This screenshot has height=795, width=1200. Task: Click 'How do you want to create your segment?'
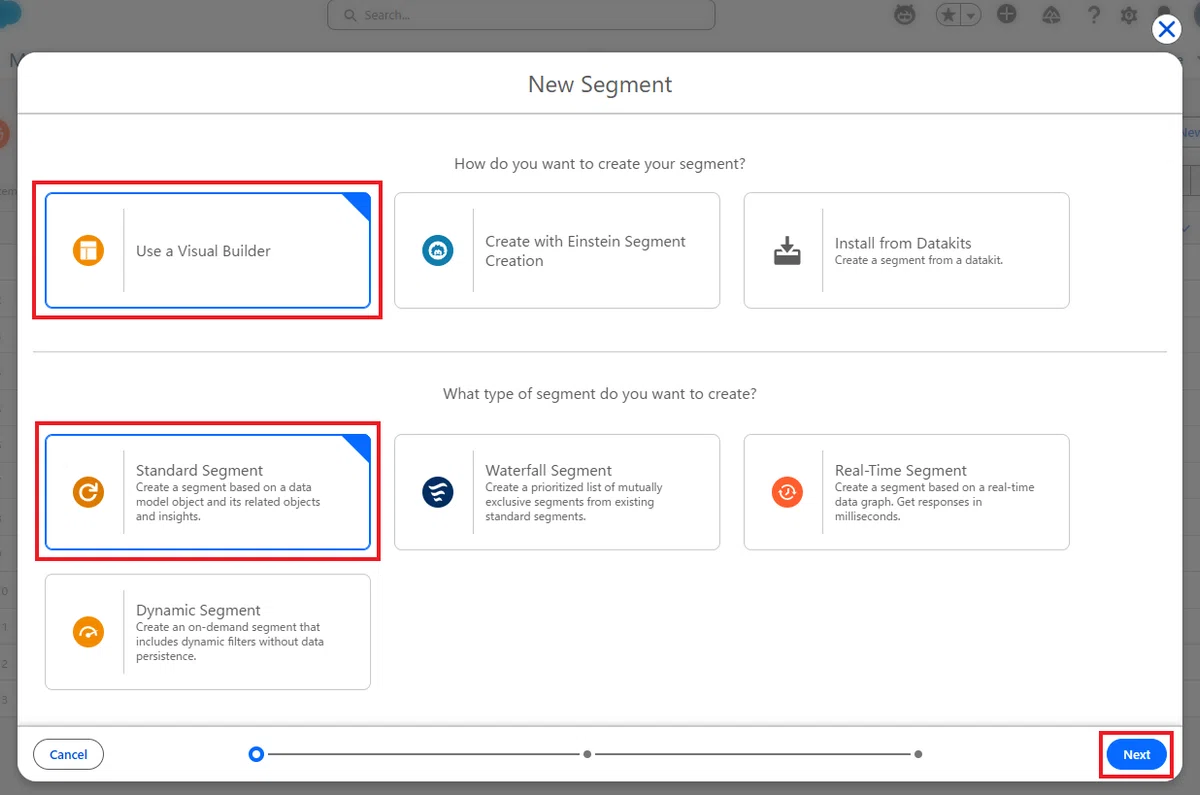coord(600,163)
